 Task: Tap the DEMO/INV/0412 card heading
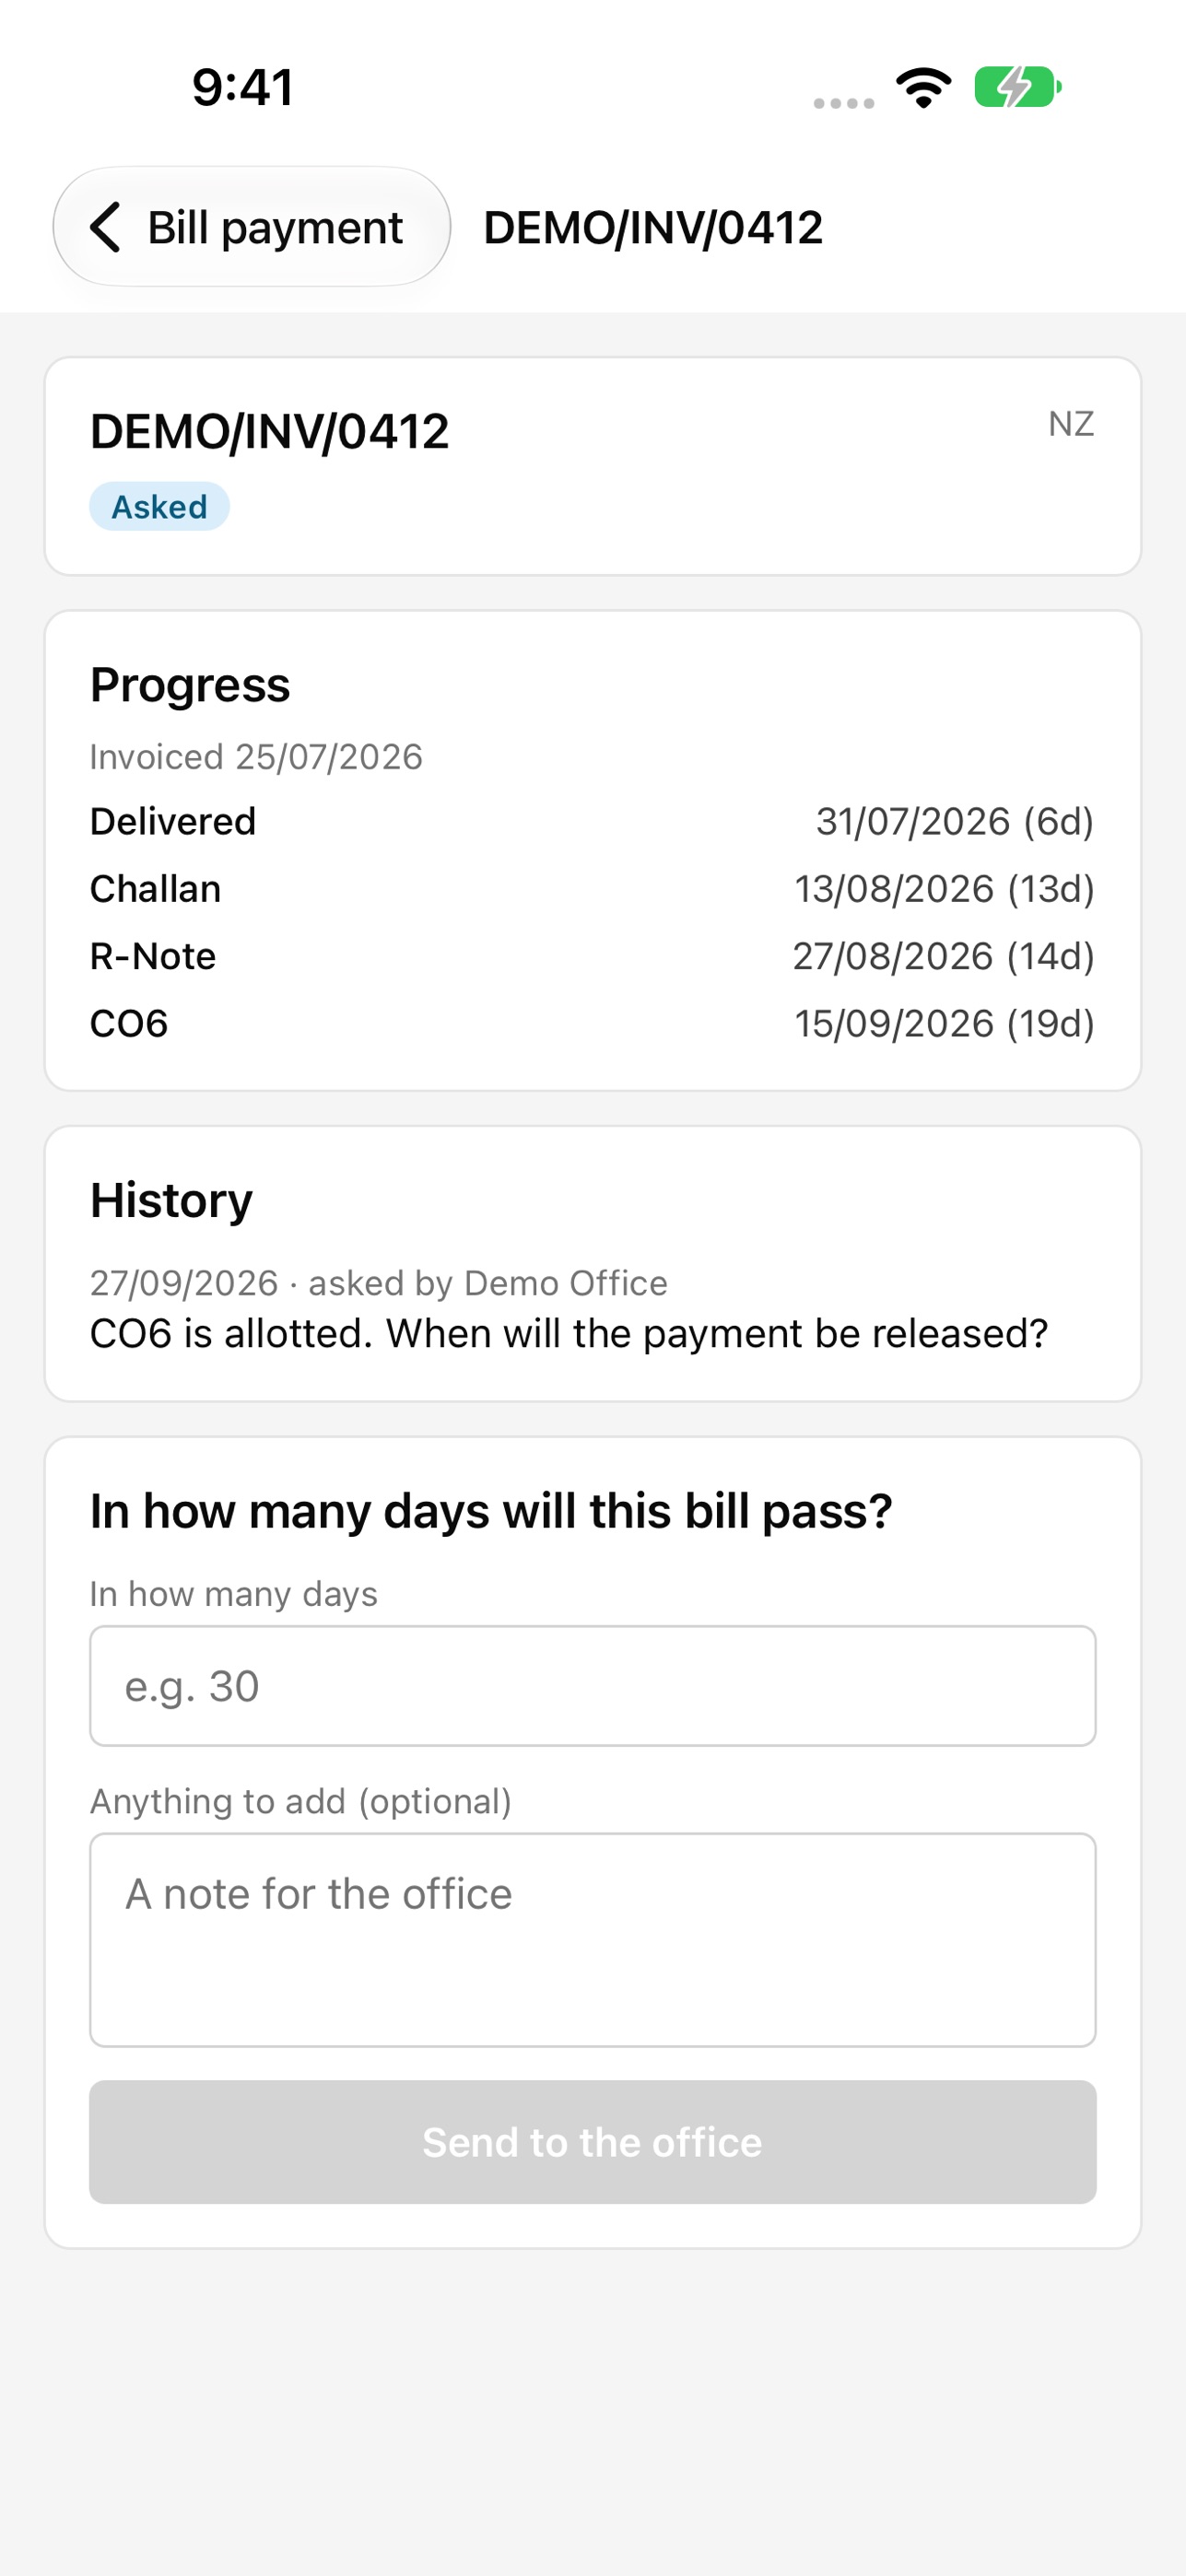click(x=269, y=432)
